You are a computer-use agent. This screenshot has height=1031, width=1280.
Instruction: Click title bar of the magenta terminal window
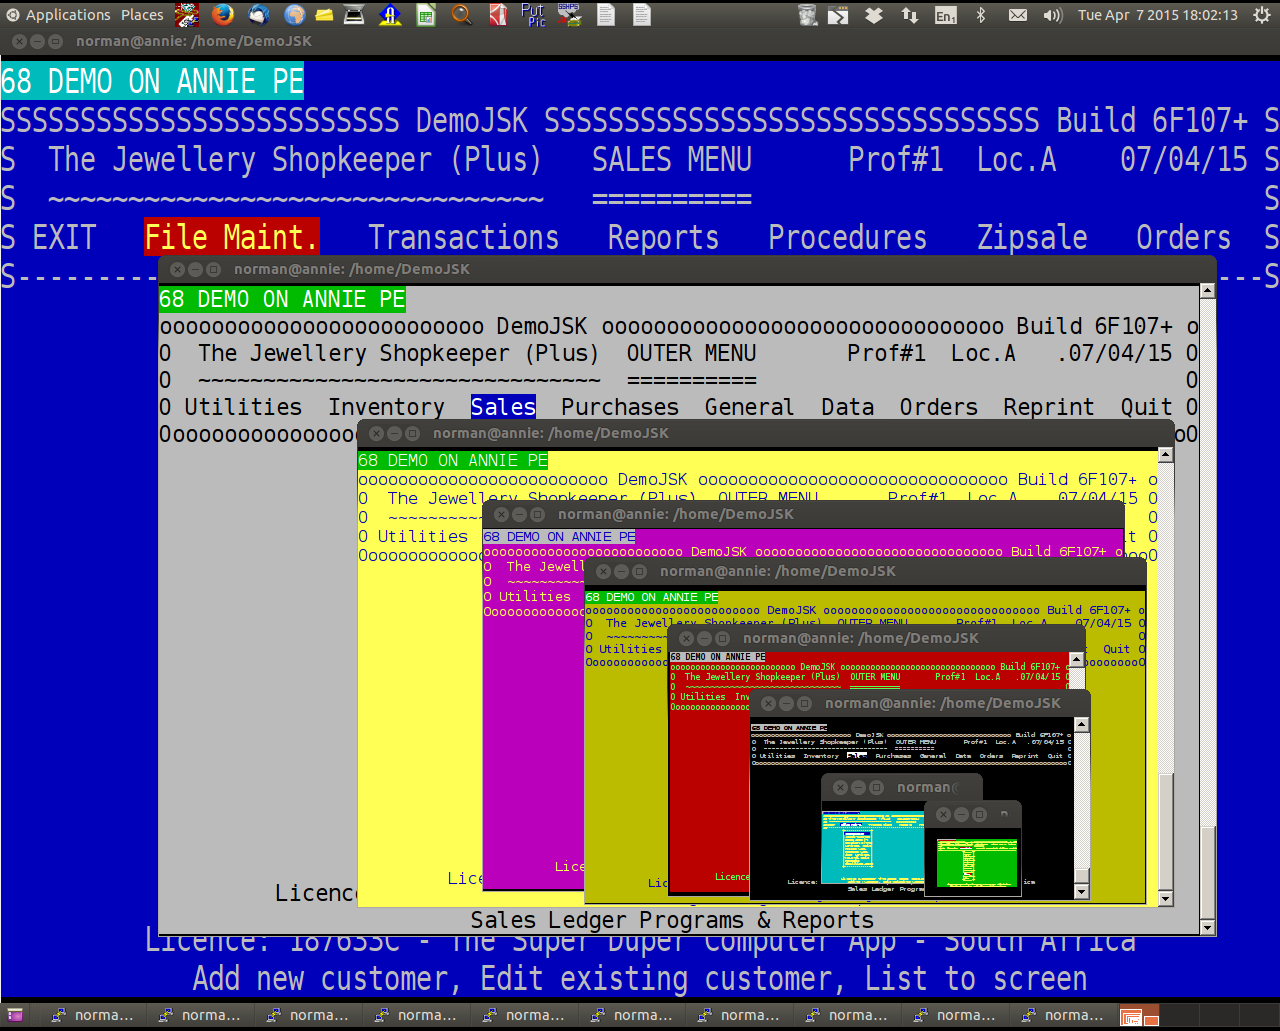pos(803,514)
